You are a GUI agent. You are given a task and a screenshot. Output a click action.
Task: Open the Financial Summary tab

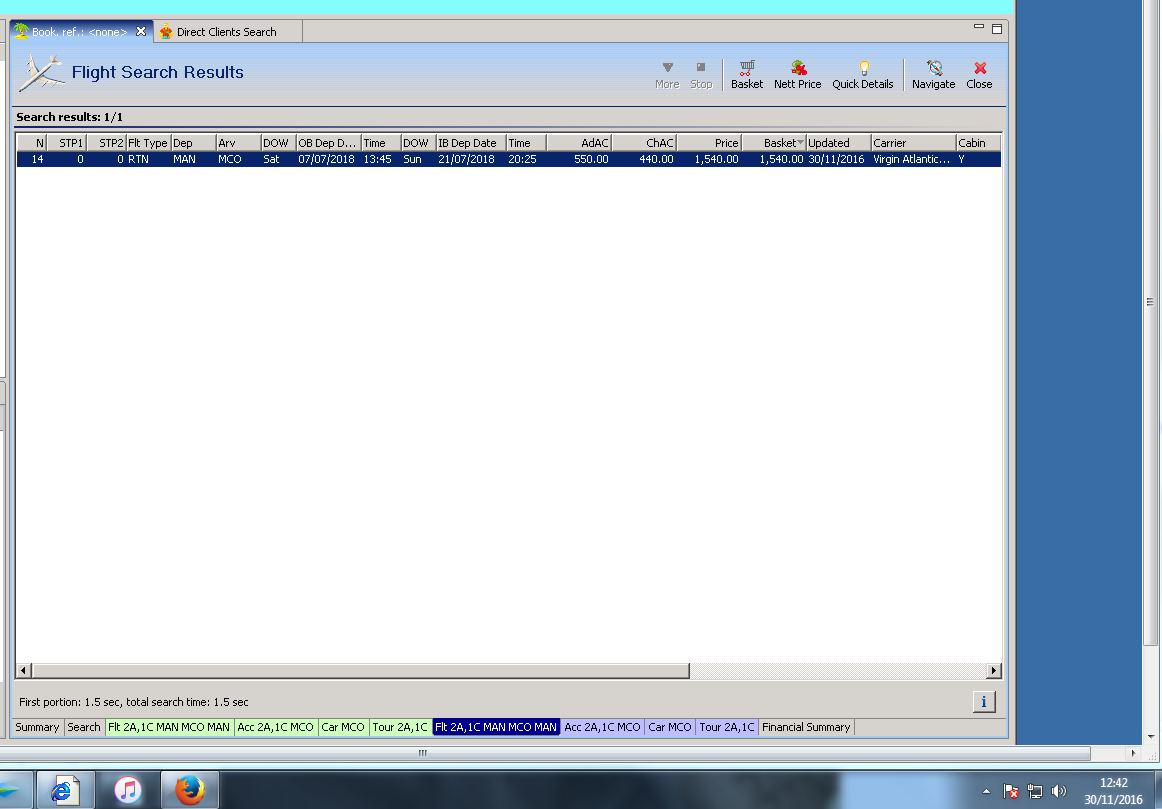point(806,727)
